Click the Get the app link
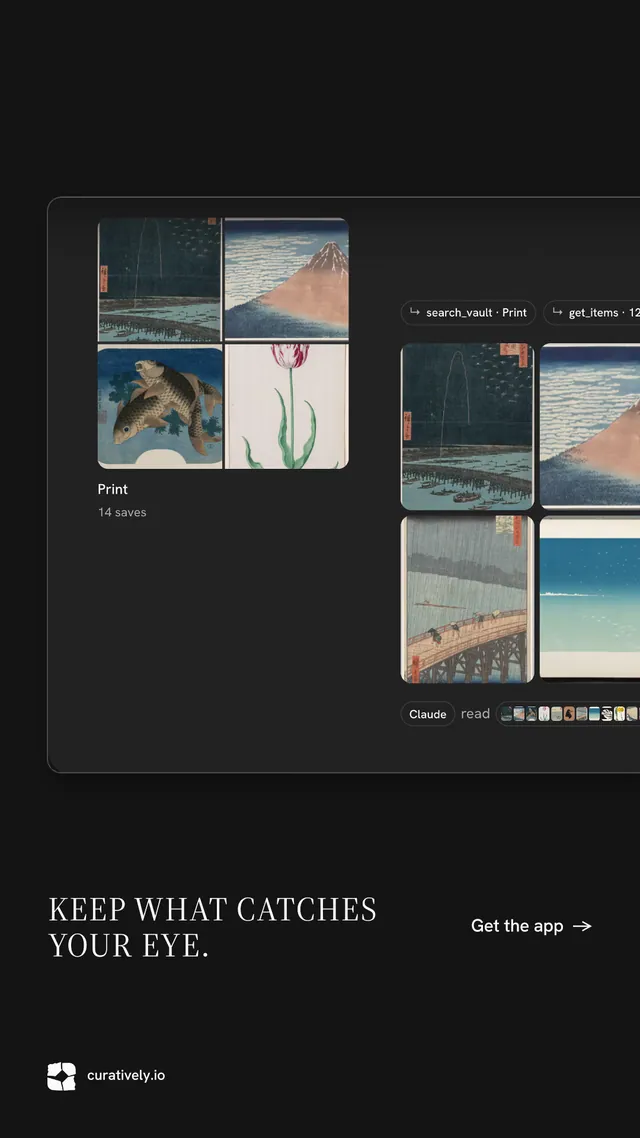The image size is (640, 1138). tap(531, 926)
